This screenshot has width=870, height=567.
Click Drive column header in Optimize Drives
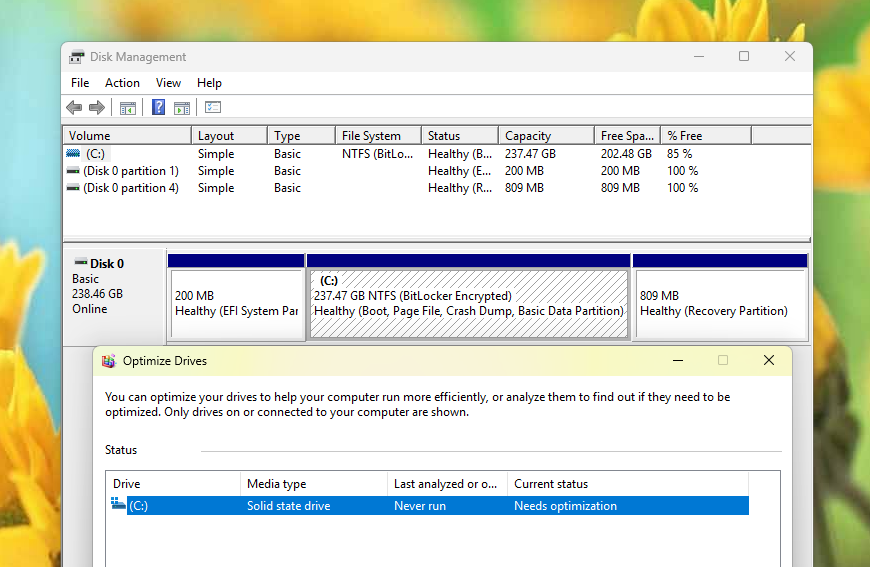pos(174,484)
